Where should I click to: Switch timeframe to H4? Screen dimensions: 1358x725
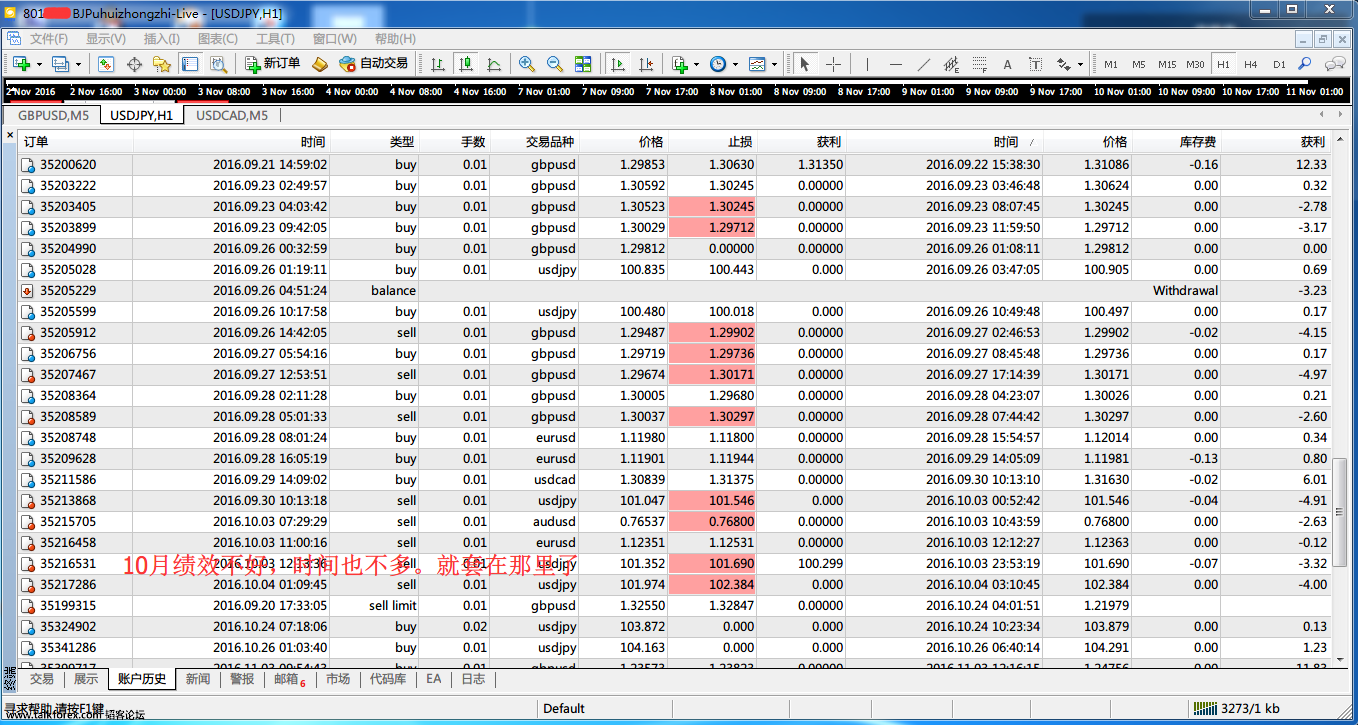(1251, 64)
